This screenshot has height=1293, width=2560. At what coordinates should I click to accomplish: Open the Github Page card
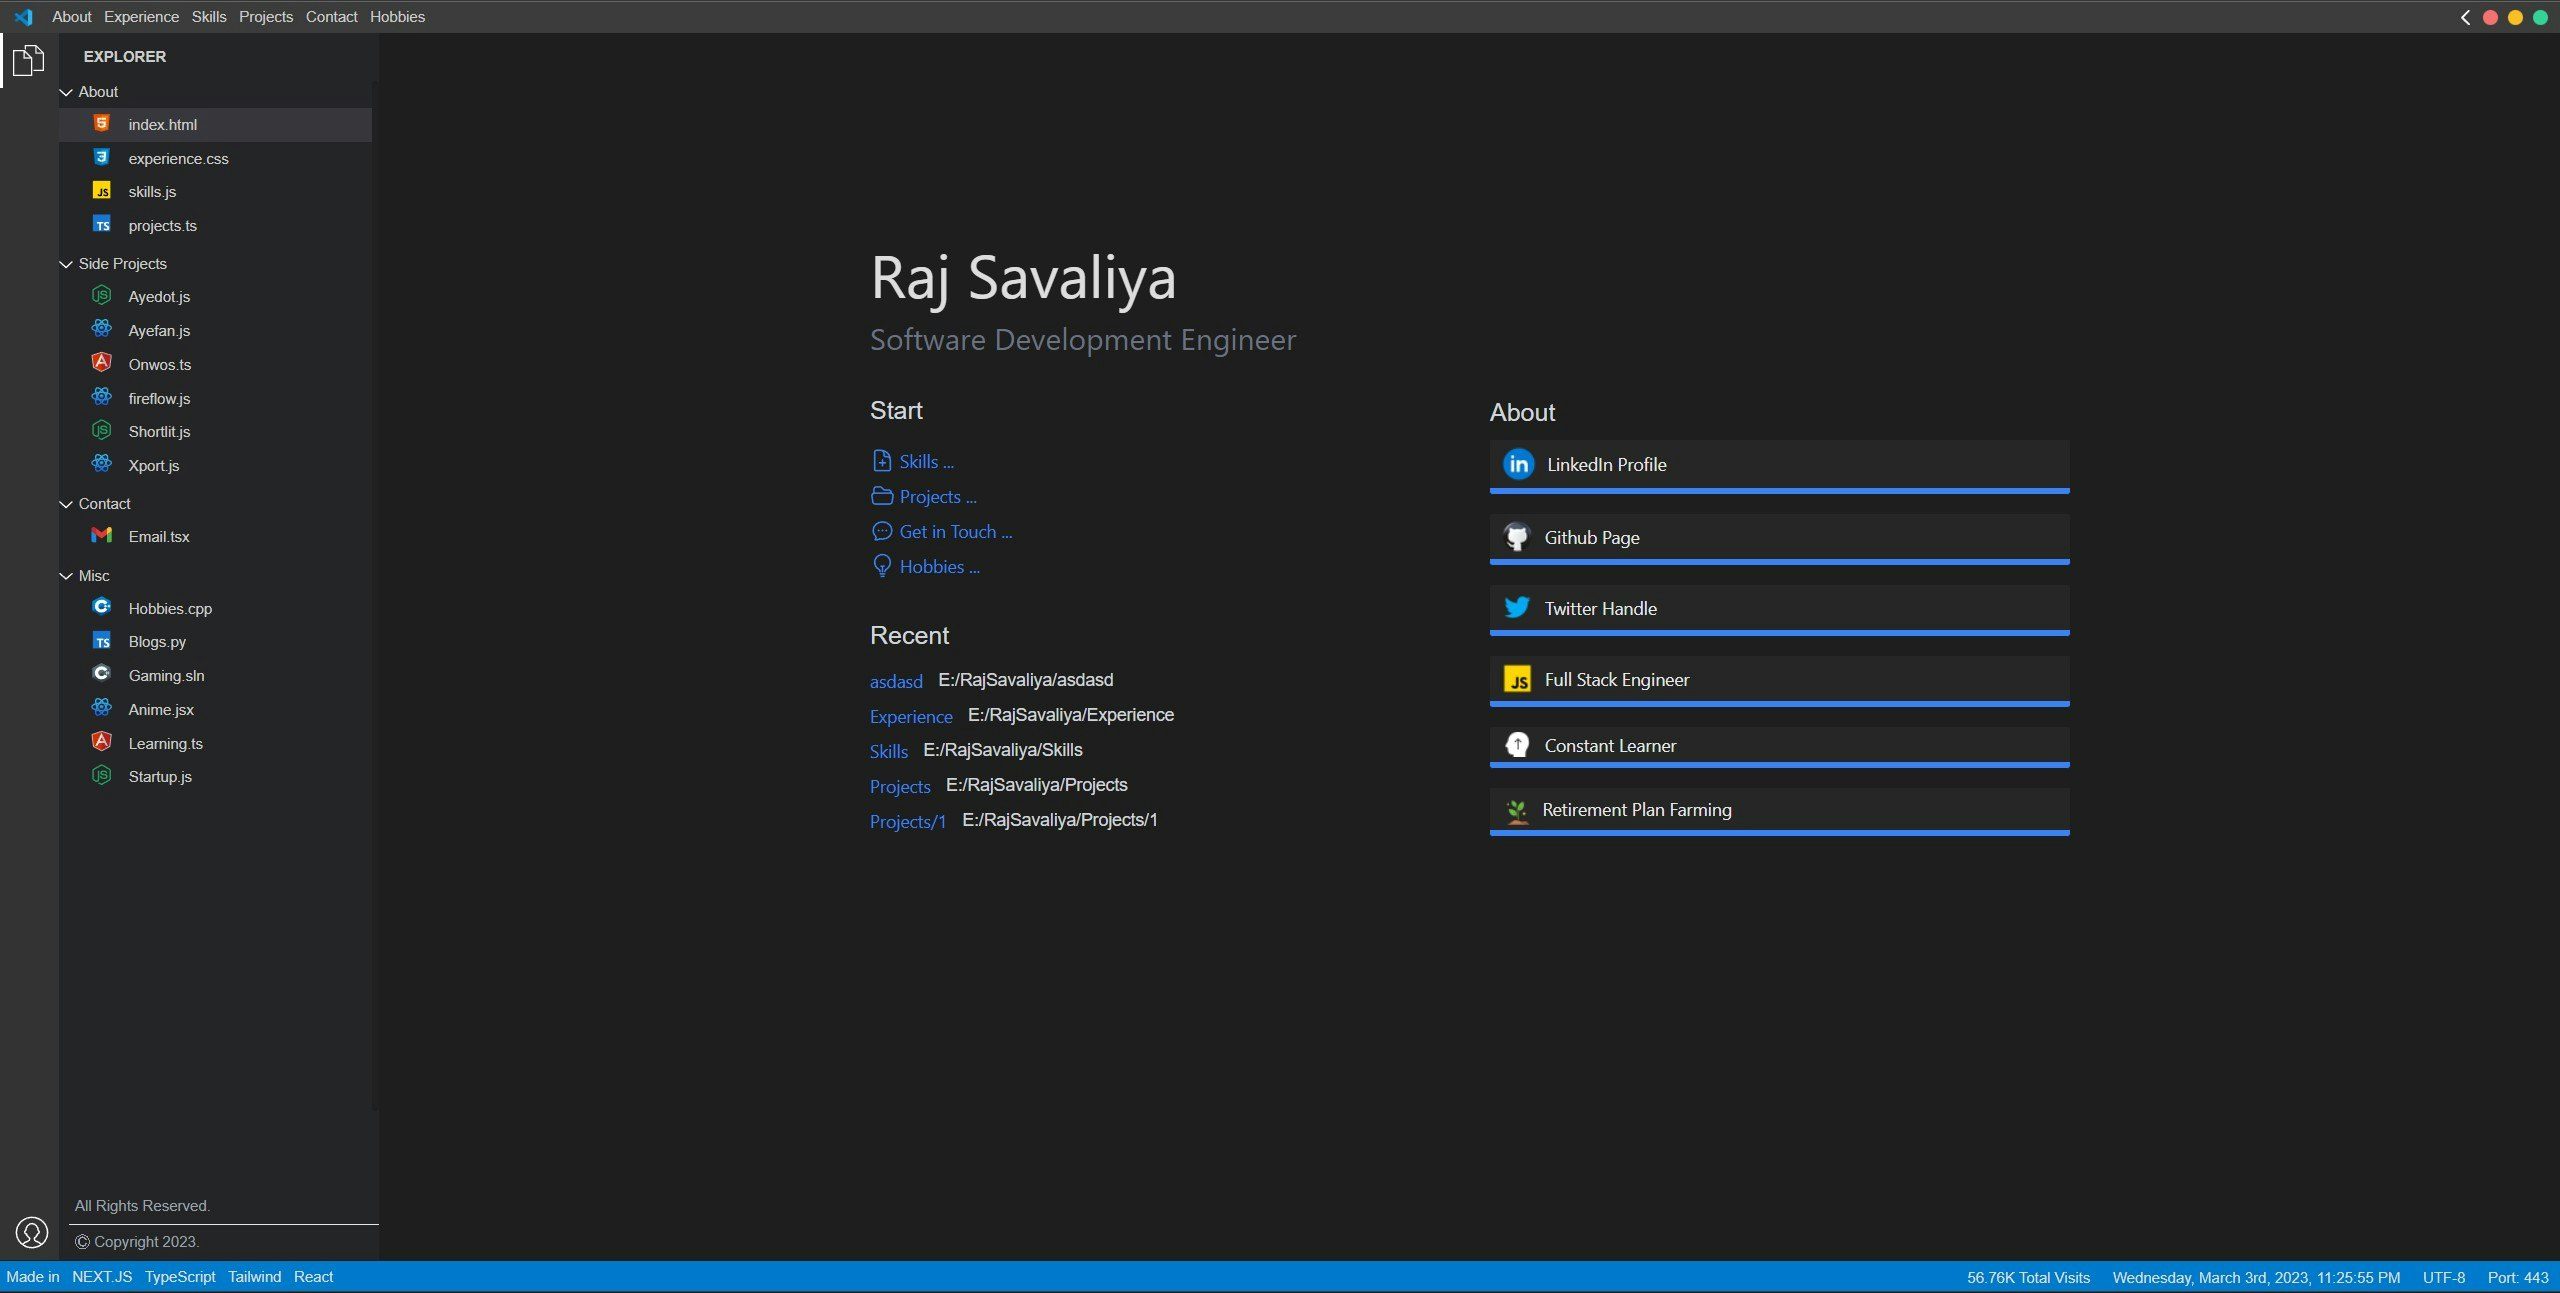click(x=1779, y=539)
